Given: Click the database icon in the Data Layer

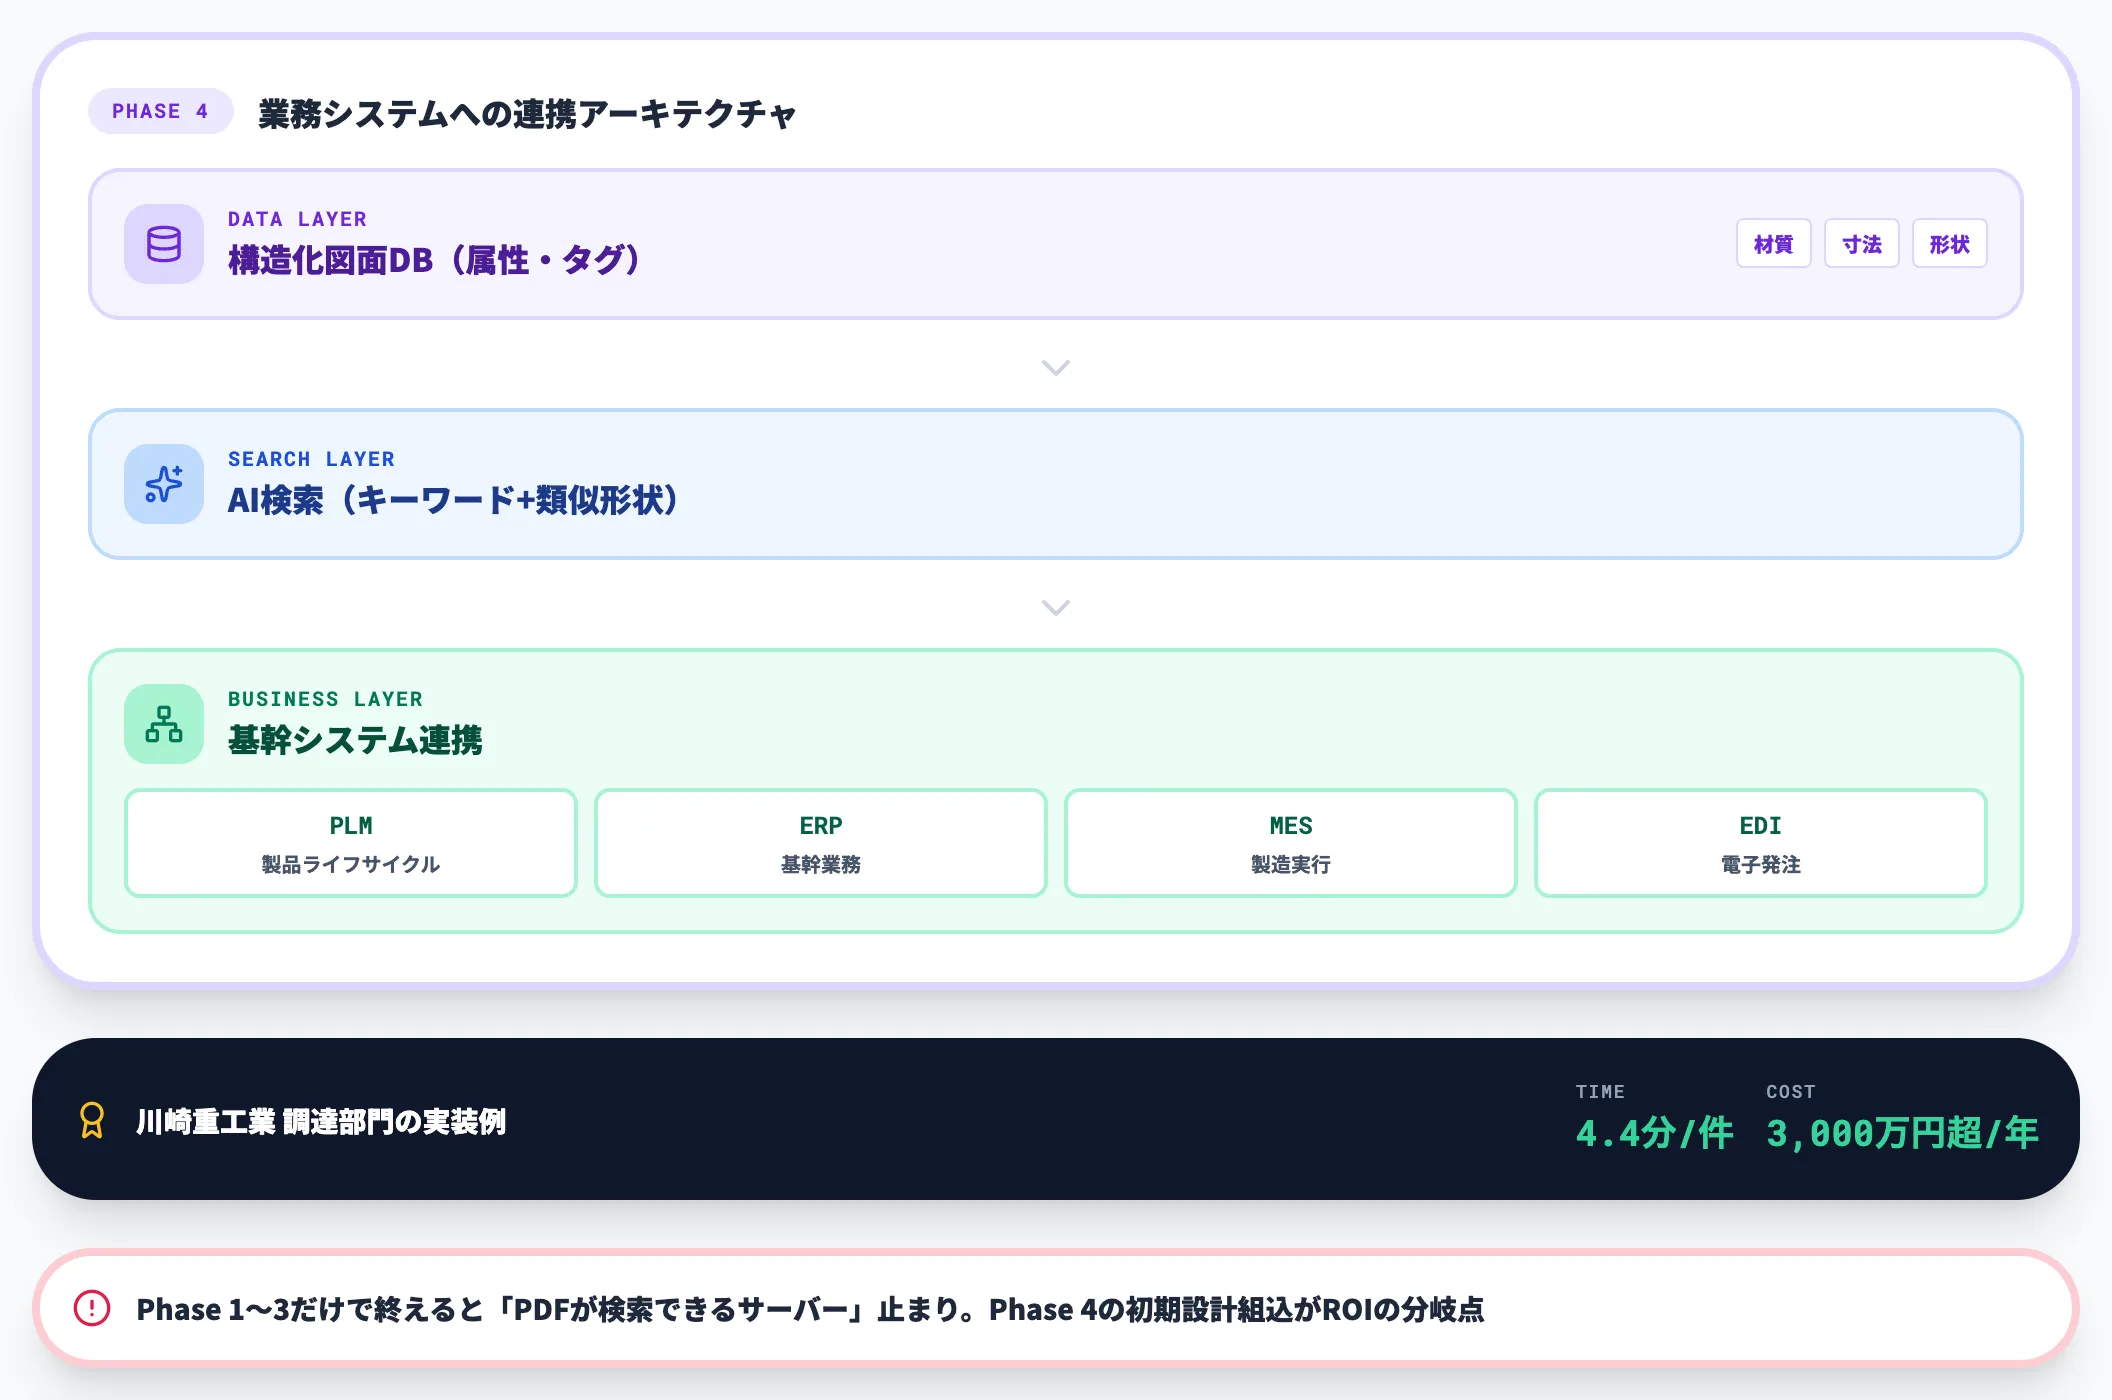Looking at the screenshot, I should pyautogui.click(x=163, y=244).
